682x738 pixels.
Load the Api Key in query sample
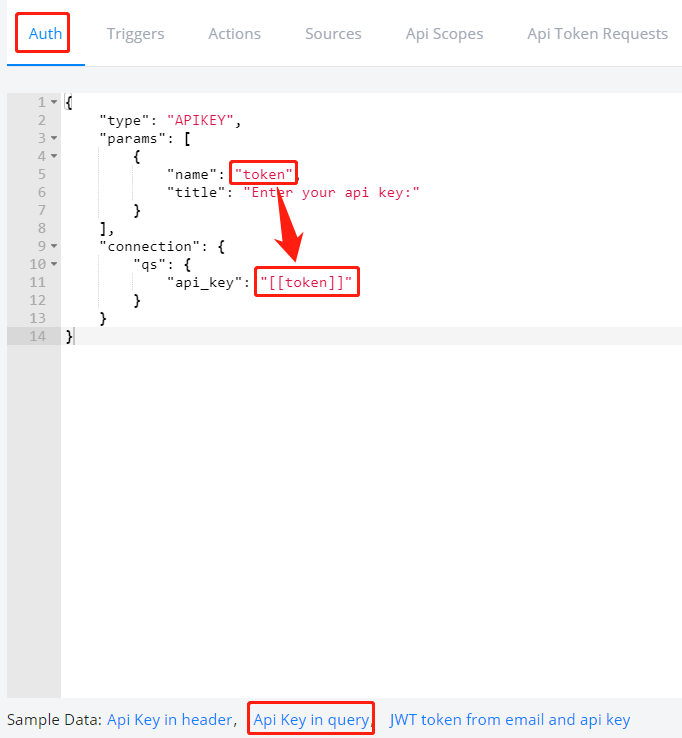click(x=311, y=720)
